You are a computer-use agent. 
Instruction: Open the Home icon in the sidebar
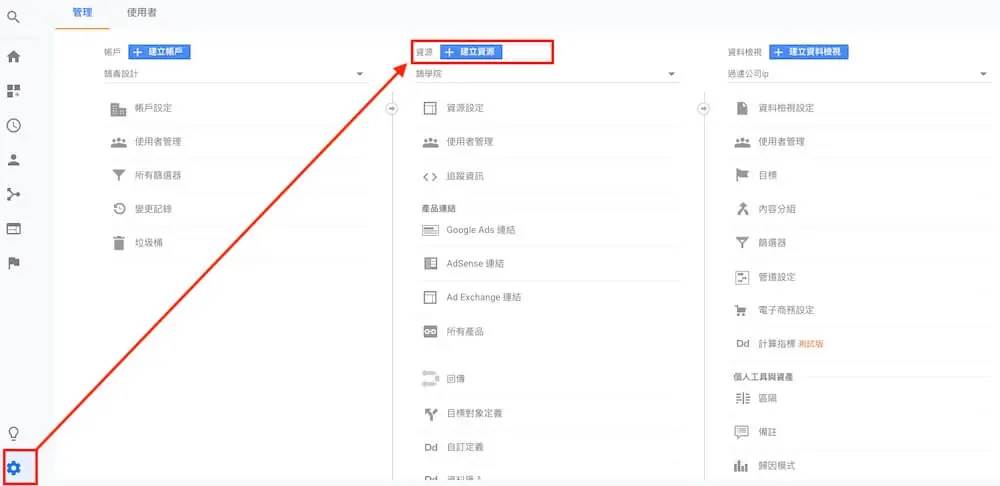13,57
